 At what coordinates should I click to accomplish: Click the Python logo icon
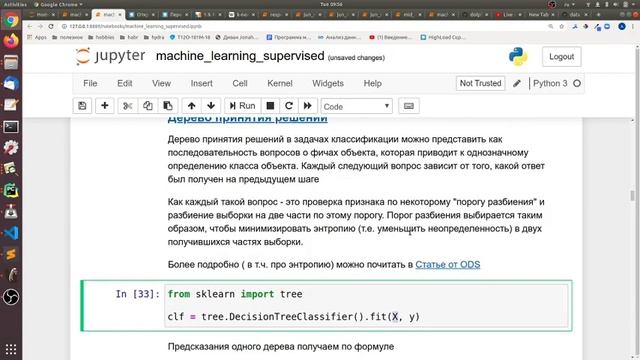(x=518, y=57)
